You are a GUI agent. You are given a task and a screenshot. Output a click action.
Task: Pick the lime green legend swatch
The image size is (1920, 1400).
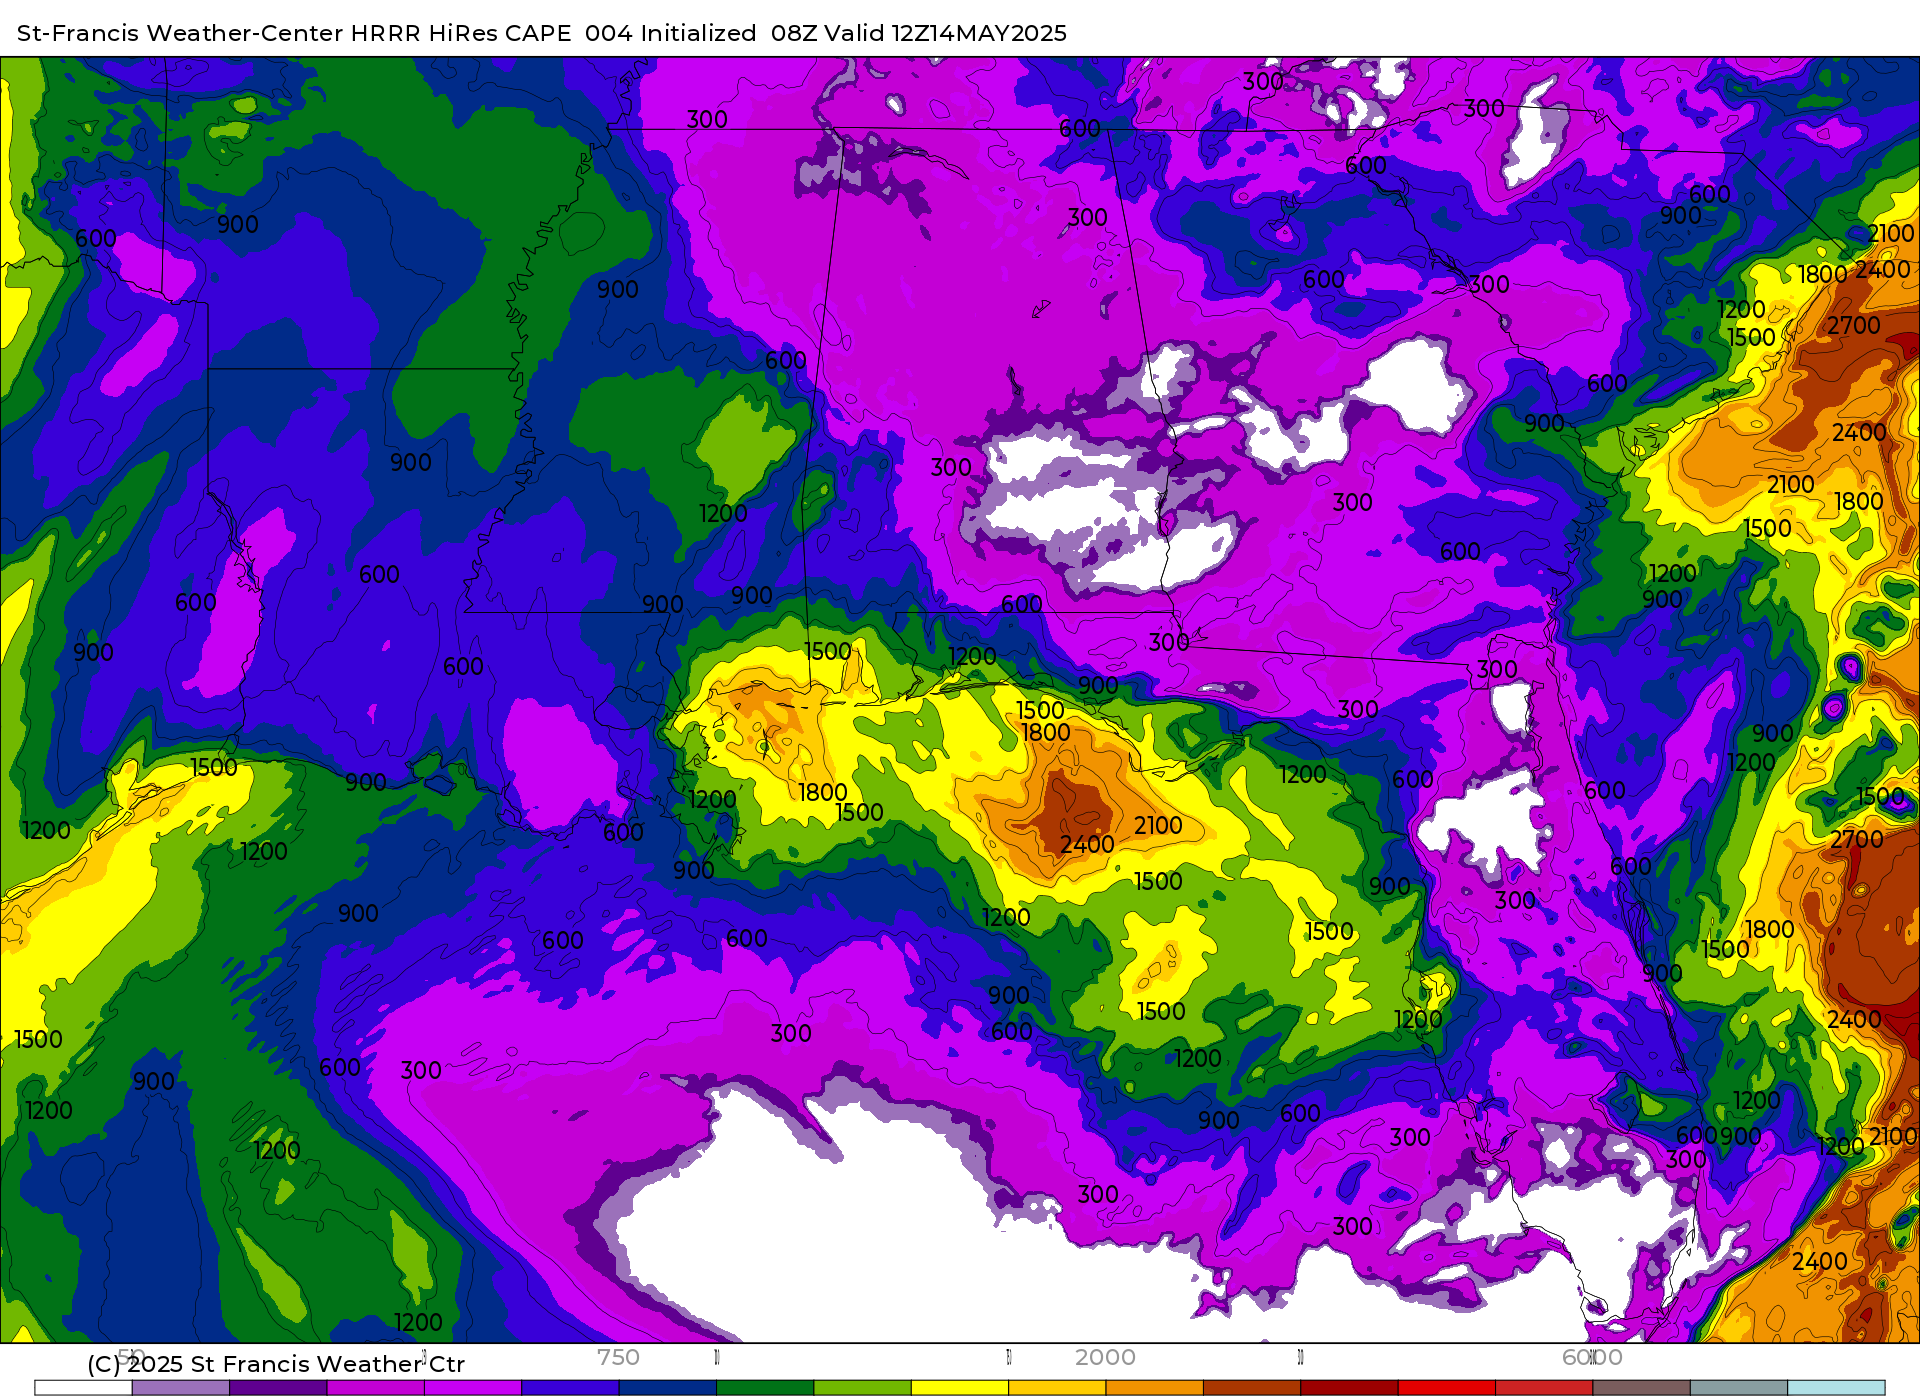pos(862,1388)
